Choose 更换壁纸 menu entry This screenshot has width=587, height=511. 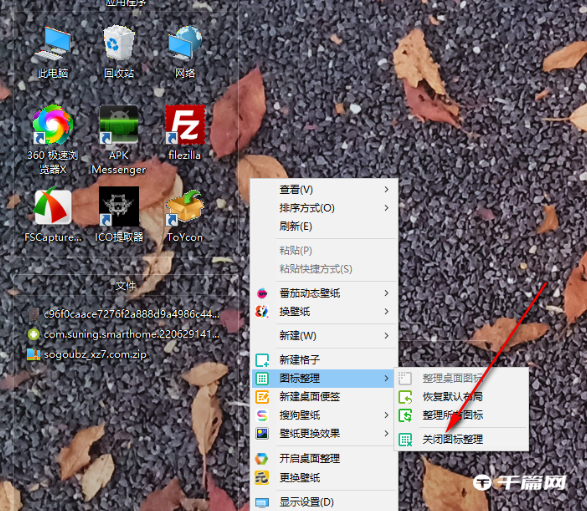coord(323,478)
